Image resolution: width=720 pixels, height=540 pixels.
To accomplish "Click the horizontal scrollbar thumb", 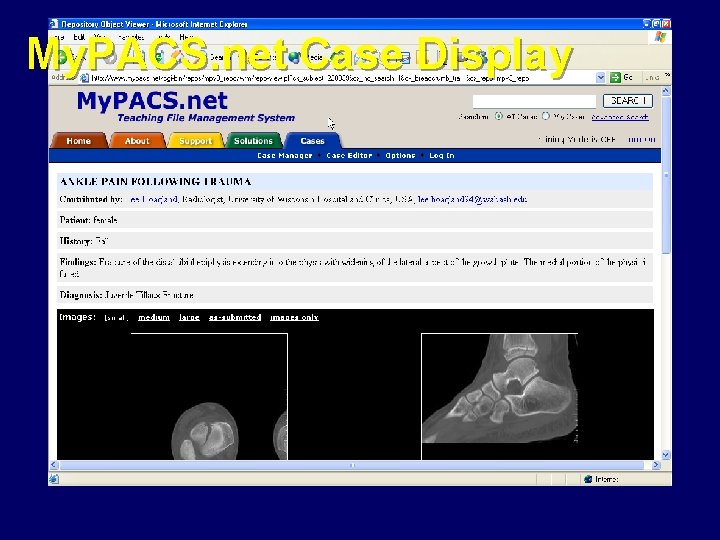I will pos(352,465).
